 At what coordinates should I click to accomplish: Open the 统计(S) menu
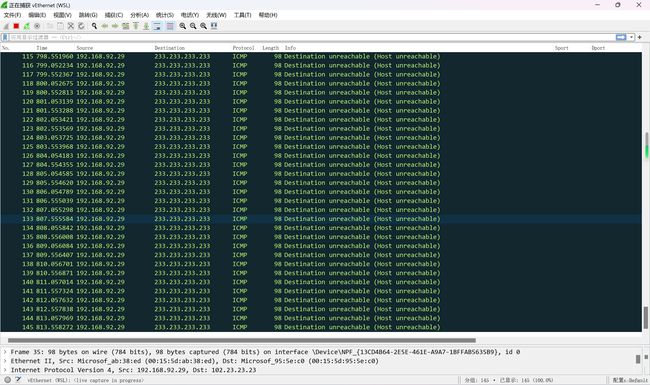(x=165, y=15)
